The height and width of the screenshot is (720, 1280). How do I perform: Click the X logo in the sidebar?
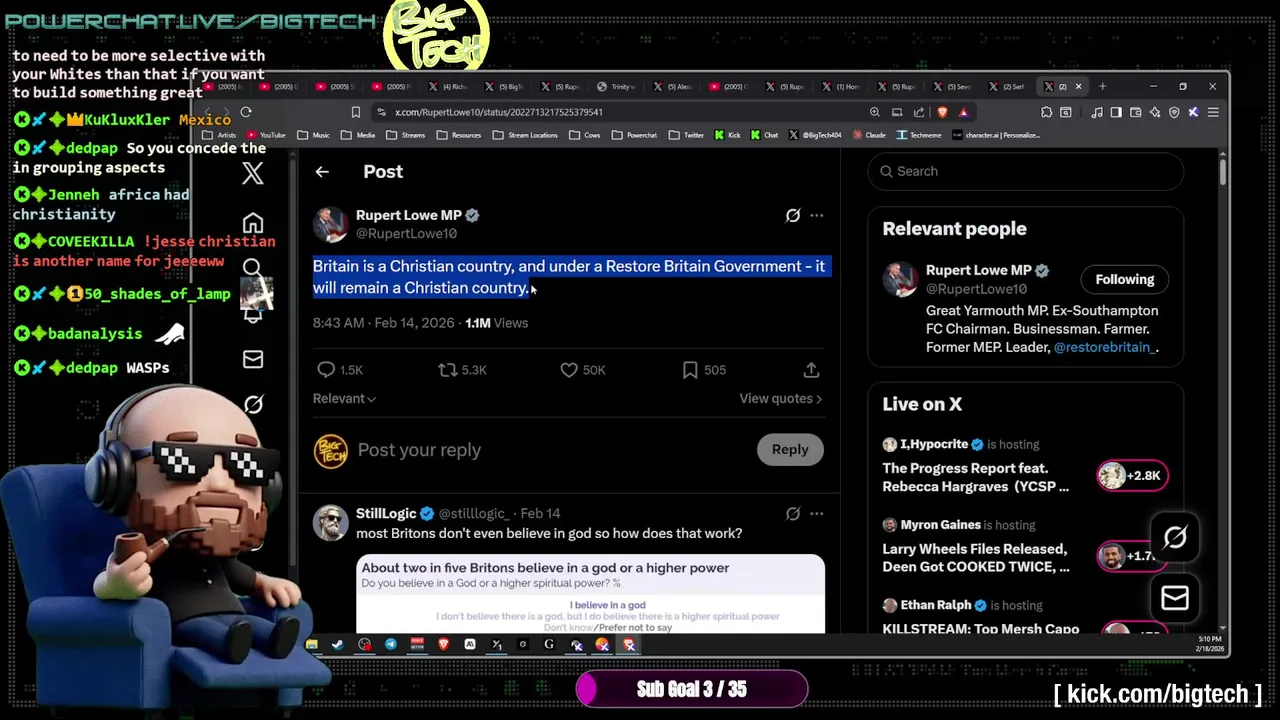coord(253,173)
